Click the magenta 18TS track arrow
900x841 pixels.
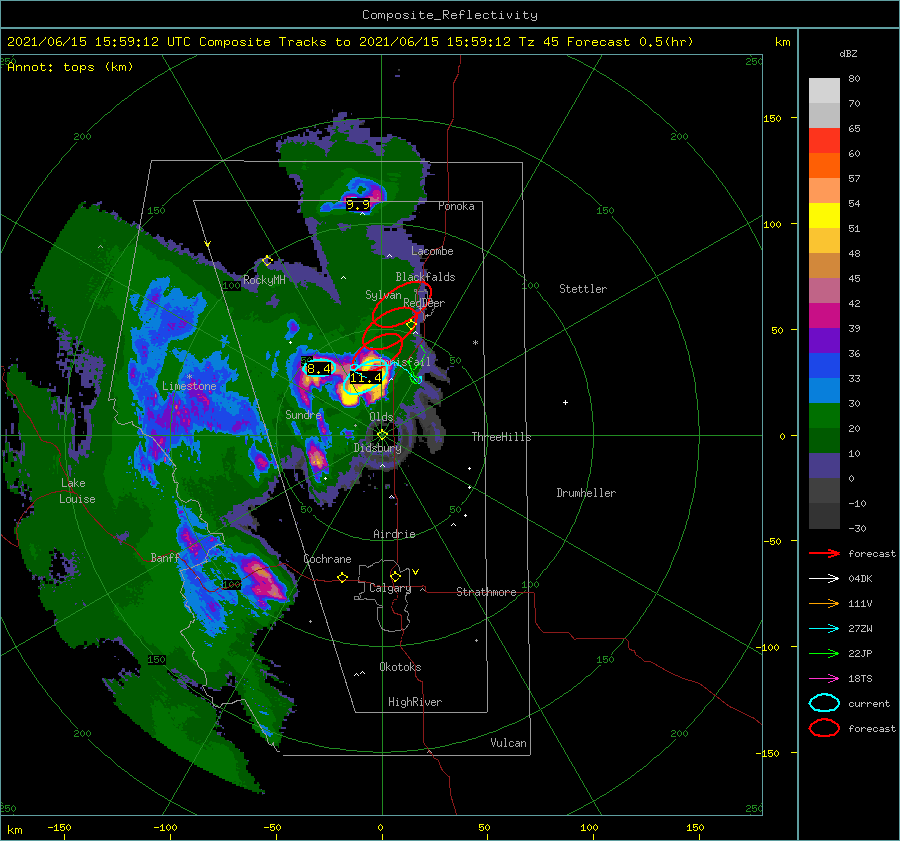(x=824, y=679)
